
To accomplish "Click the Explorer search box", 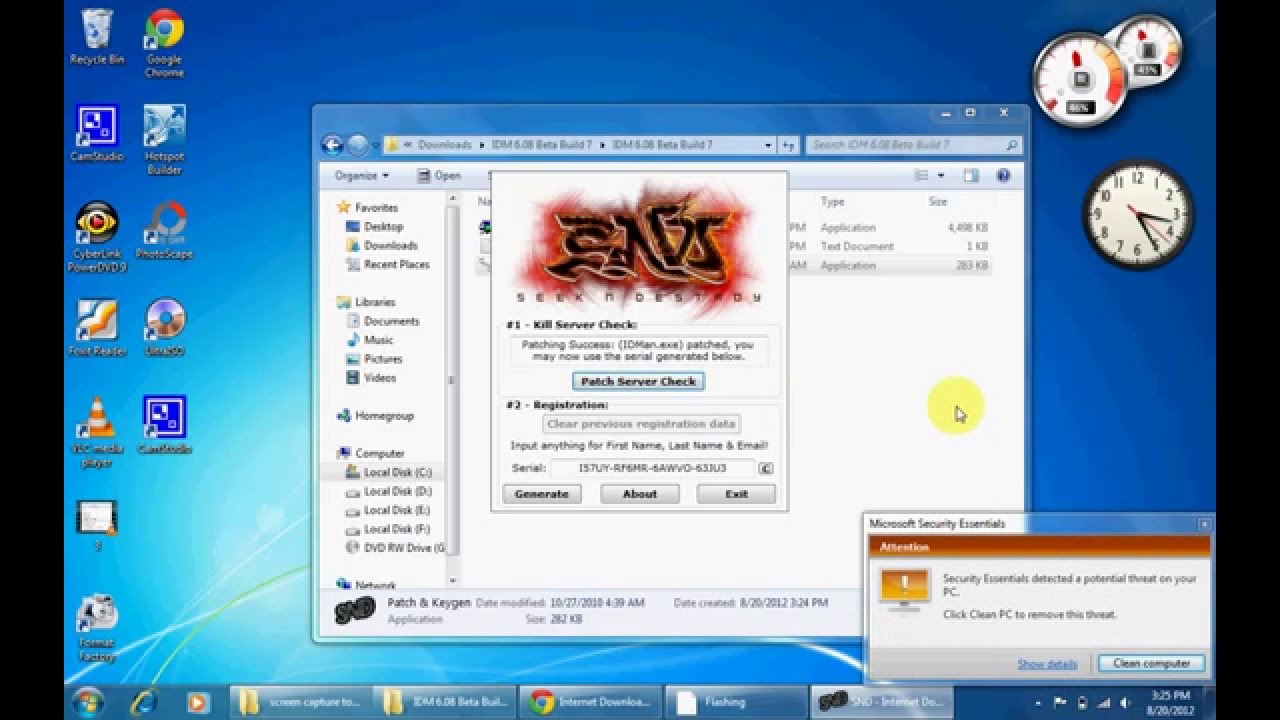I will [914, 145].
